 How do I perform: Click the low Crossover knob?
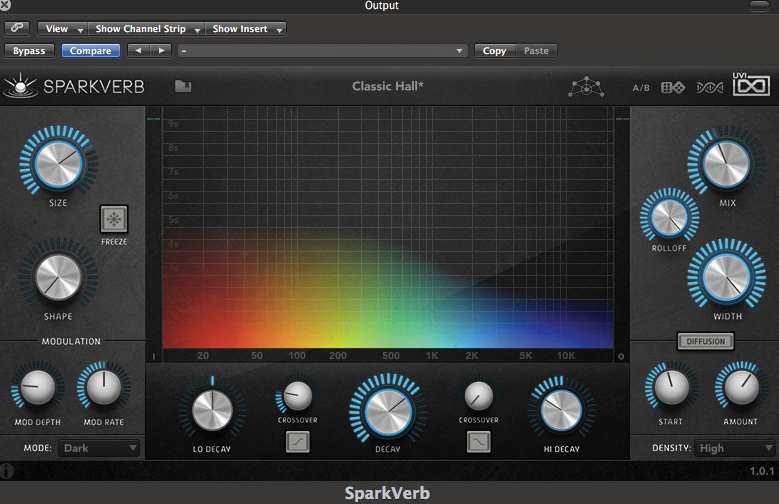click(298, 396)
